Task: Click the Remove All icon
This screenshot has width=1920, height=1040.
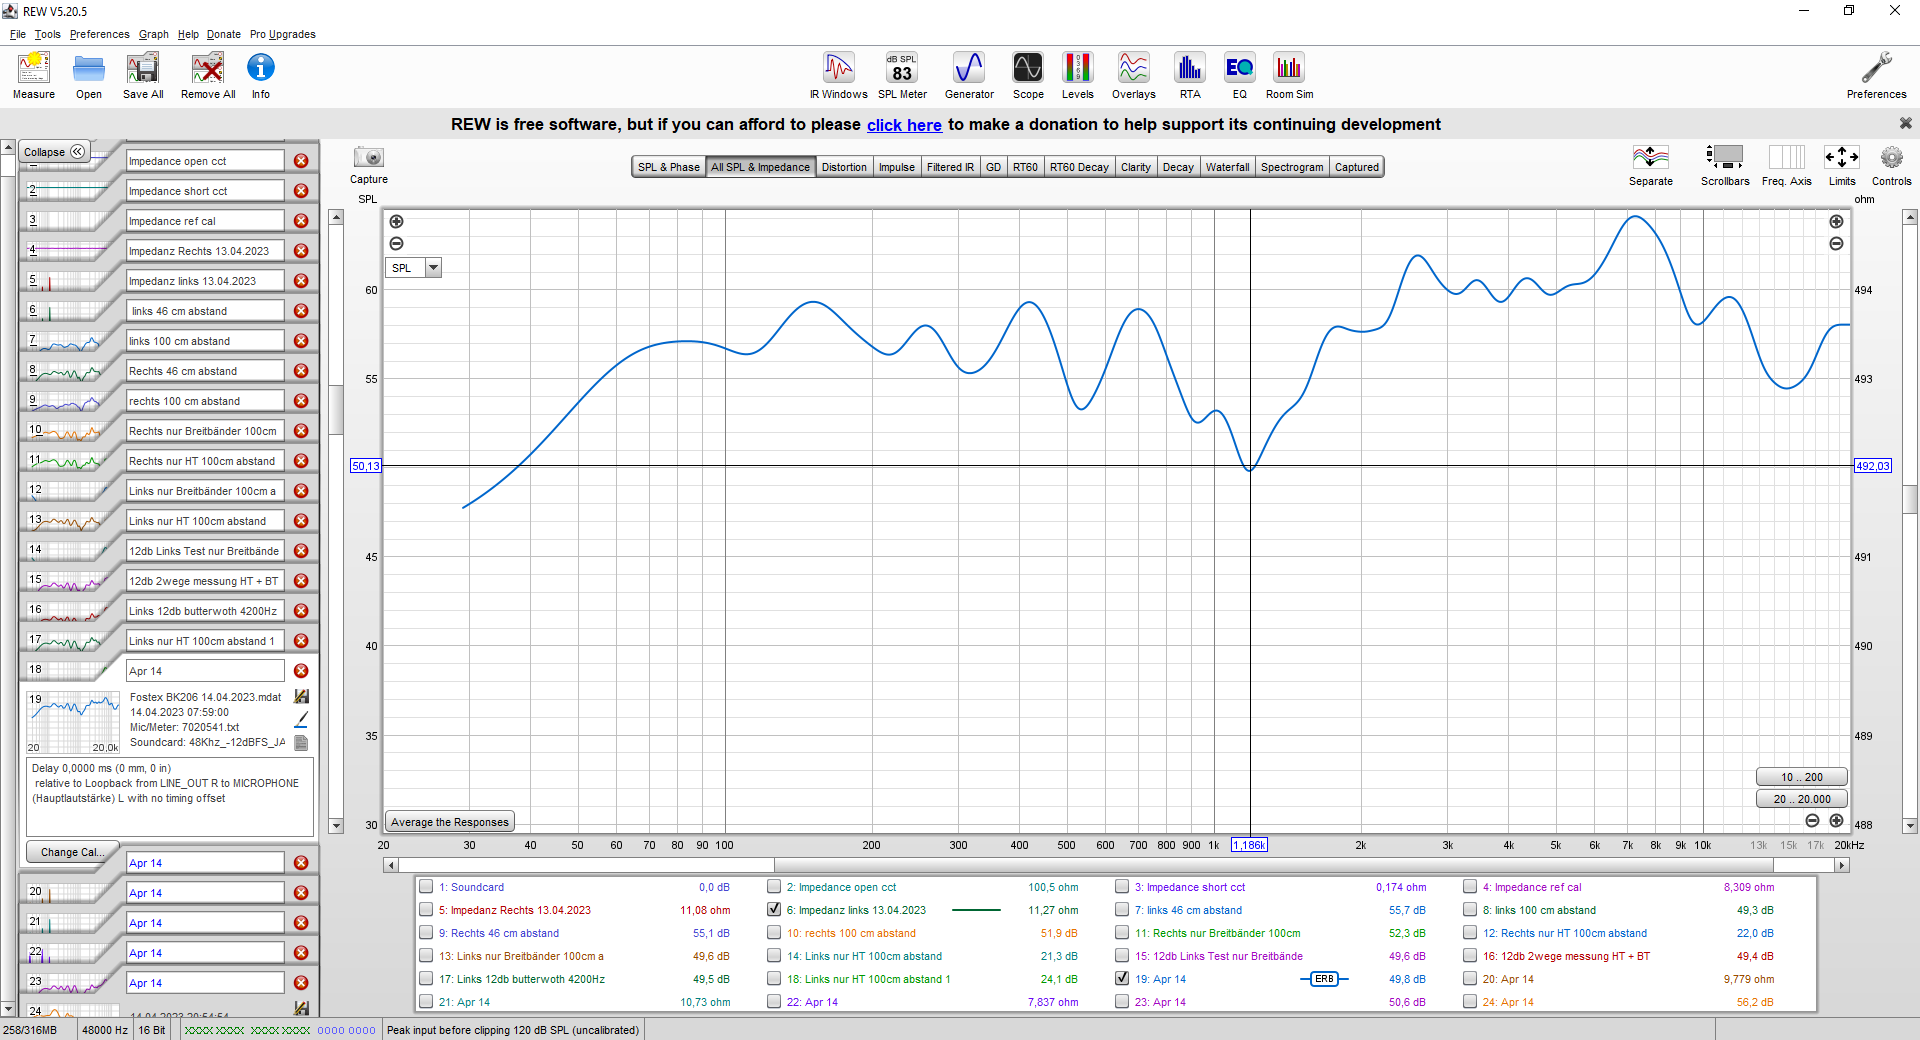Action: 208,76
